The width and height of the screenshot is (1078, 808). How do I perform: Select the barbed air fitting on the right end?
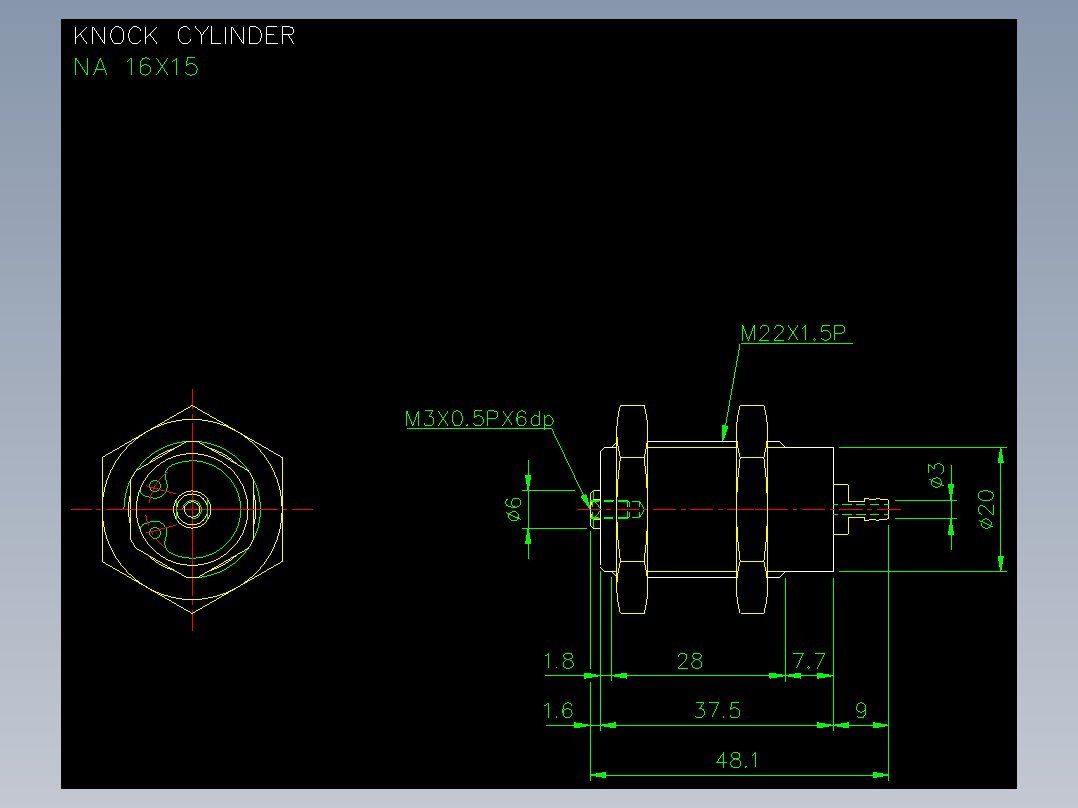pos(861,510)
